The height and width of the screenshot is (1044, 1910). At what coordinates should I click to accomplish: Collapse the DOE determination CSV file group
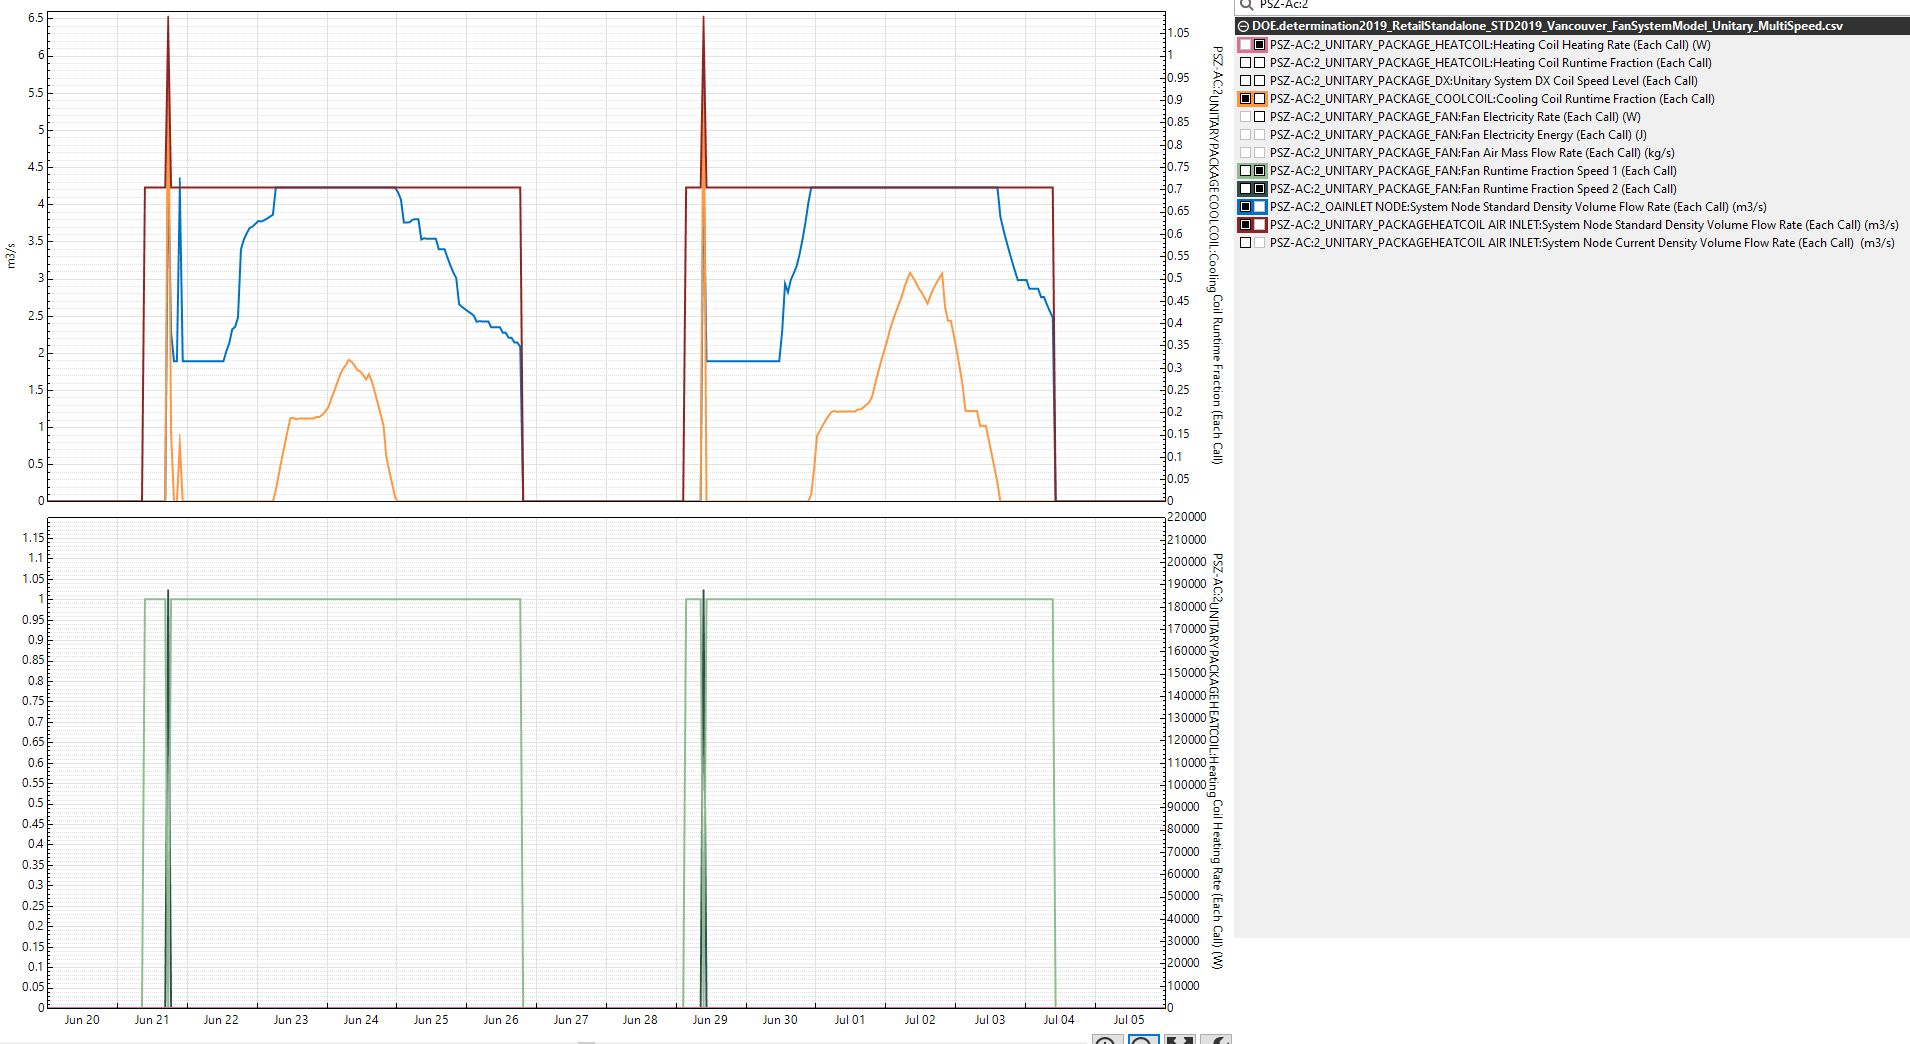(x=1244, y=25)
